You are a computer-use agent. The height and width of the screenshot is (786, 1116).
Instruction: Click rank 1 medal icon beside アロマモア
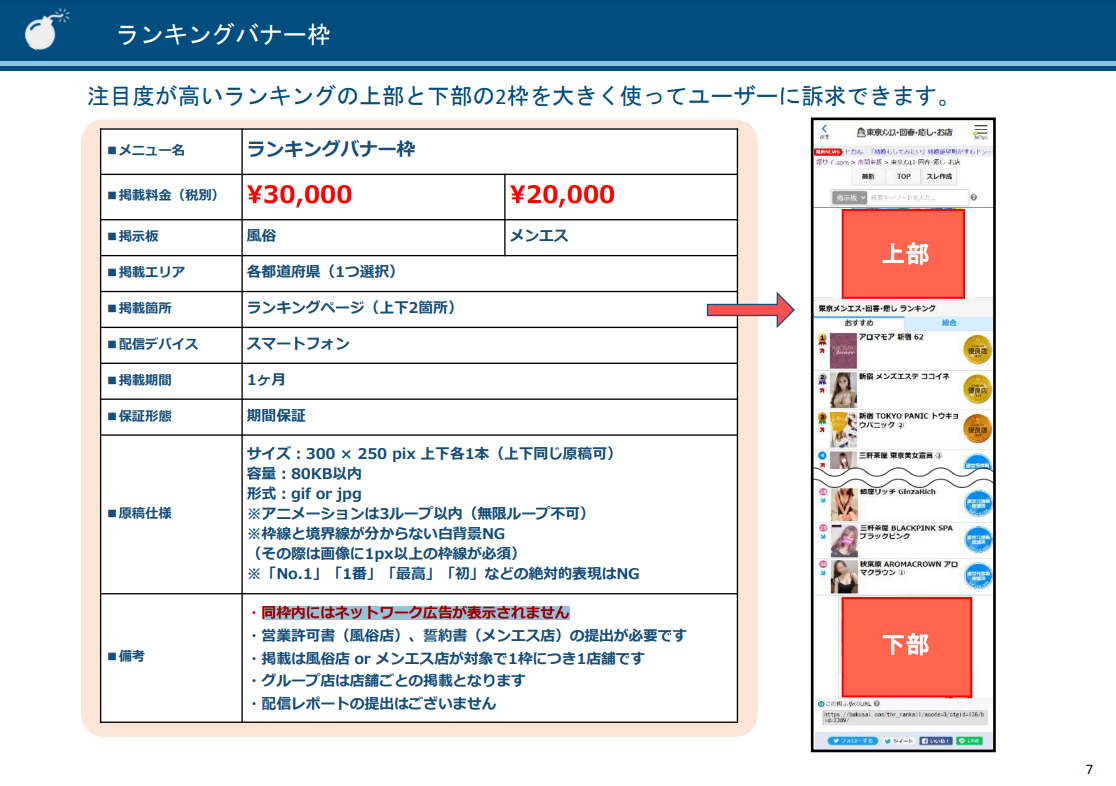[822, 340]
